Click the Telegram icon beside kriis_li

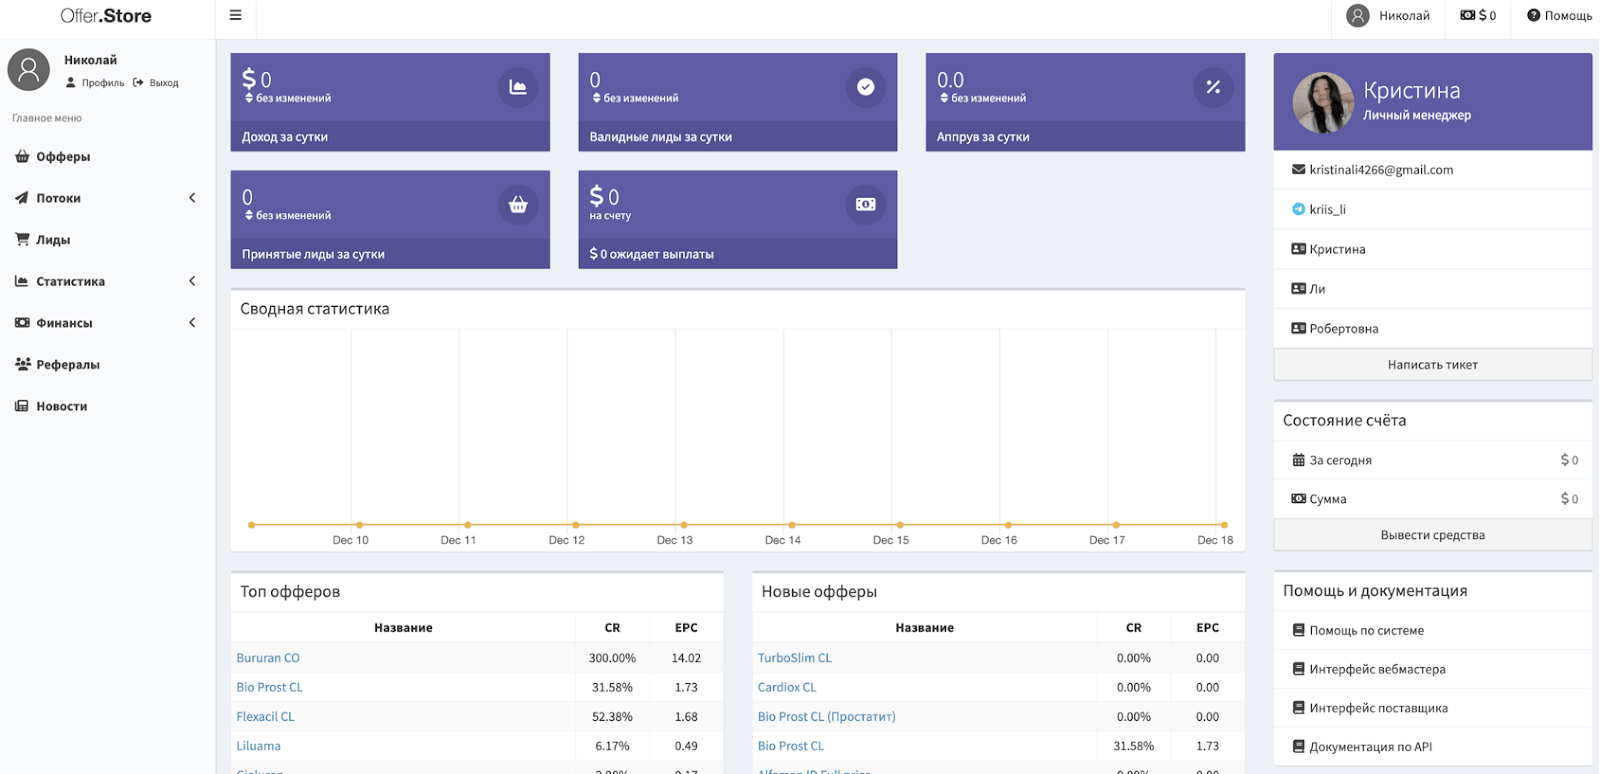point(1298,209)
